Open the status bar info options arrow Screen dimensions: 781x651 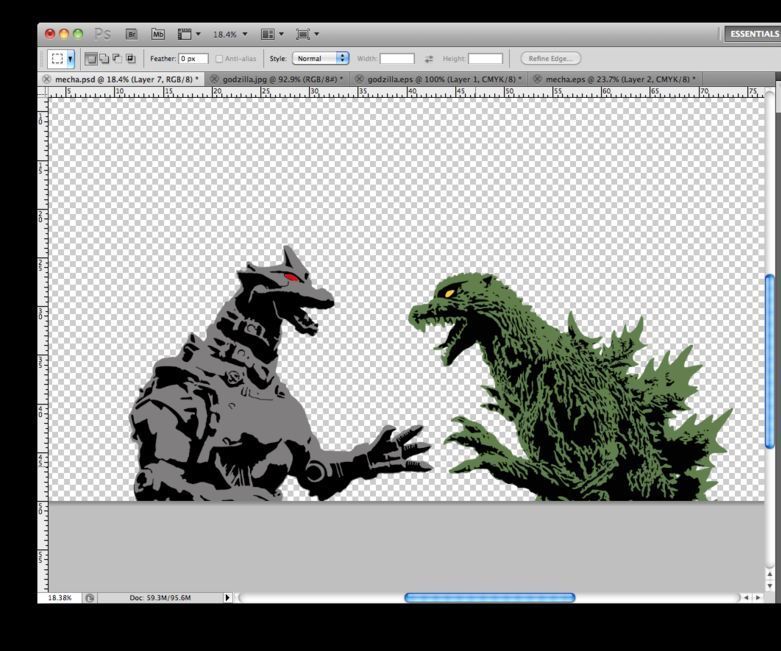pos(227,597)
